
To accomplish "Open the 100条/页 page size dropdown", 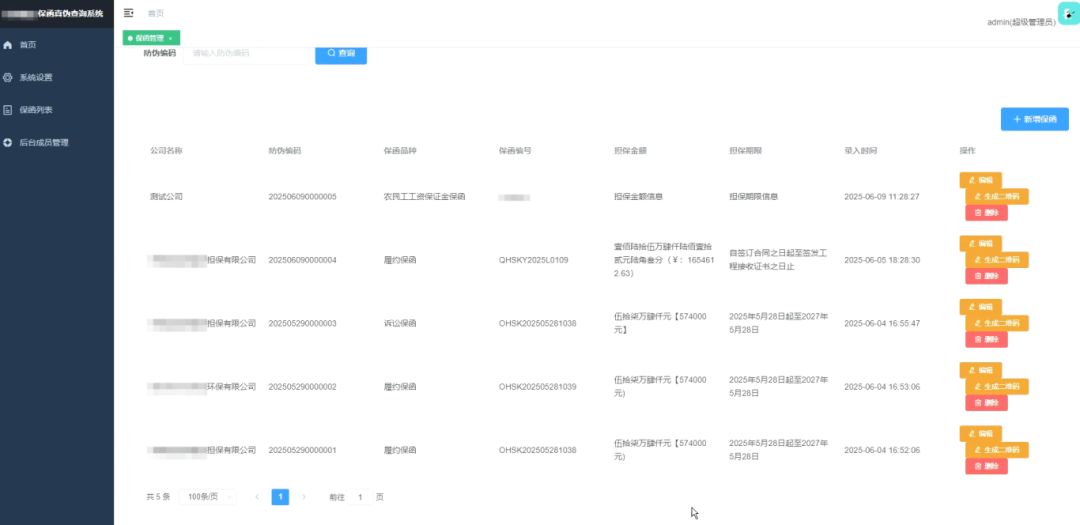I will pos(207,497).
